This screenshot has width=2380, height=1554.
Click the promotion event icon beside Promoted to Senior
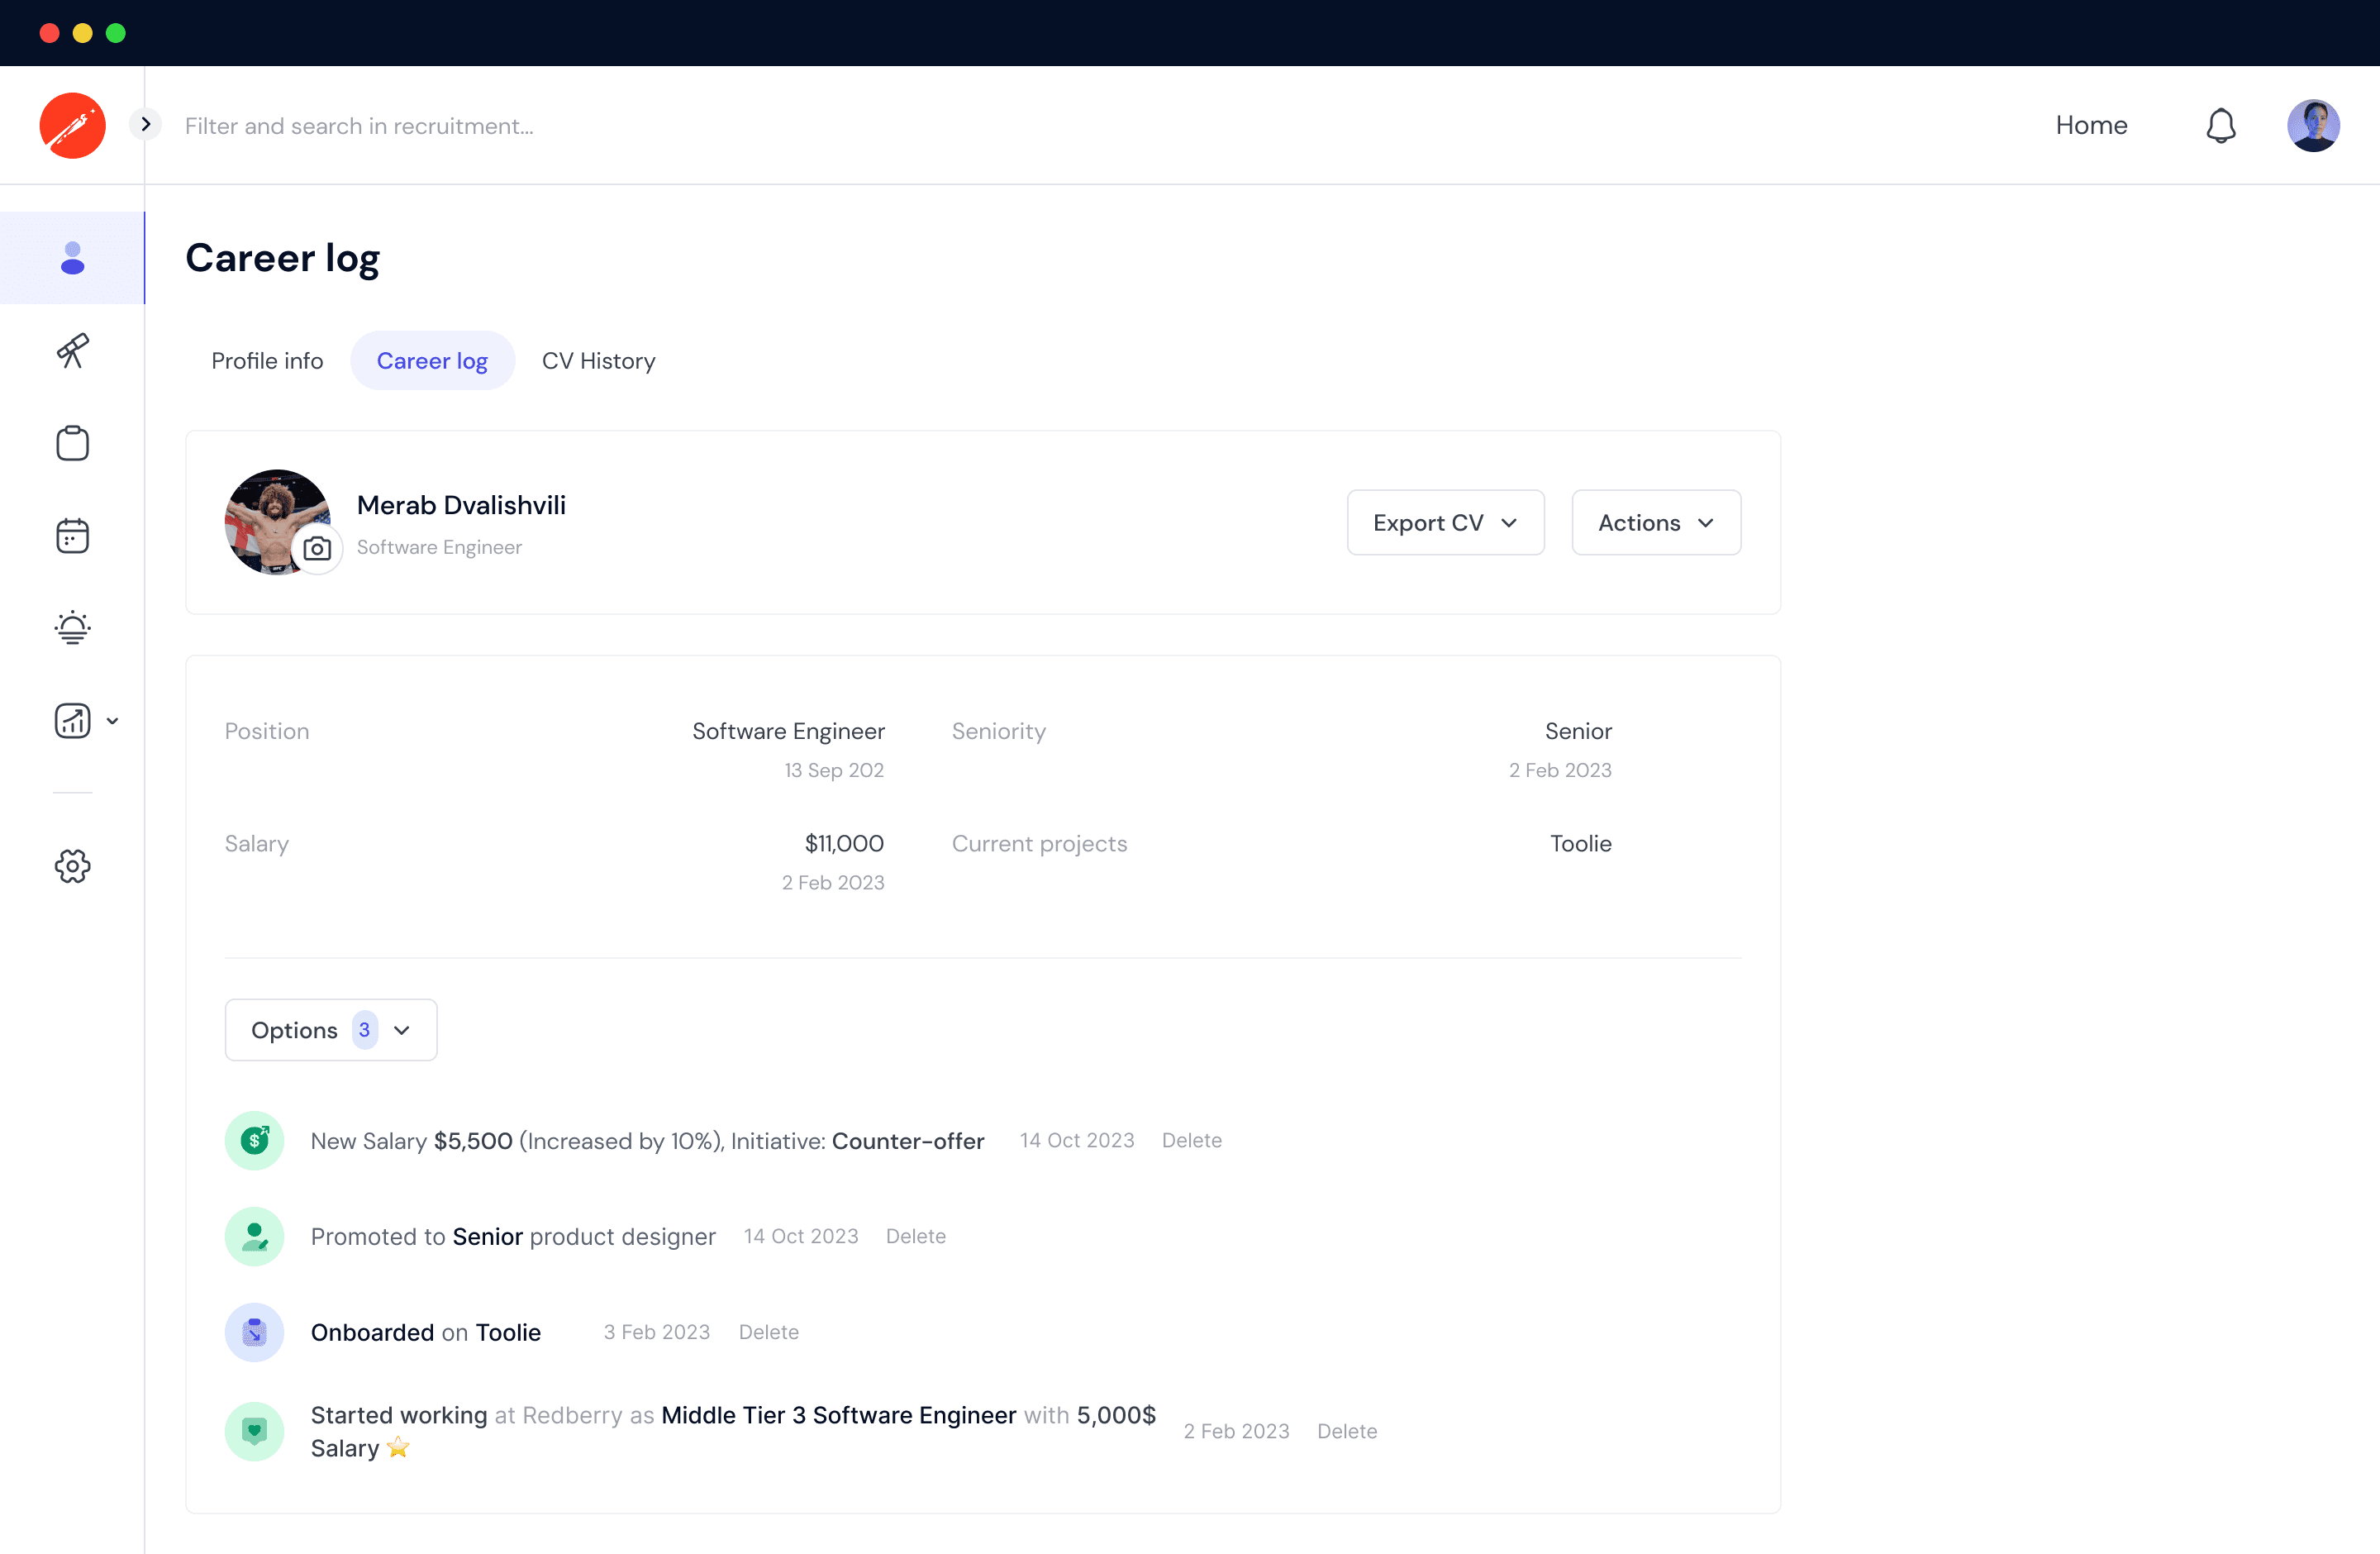point(255,1236)
